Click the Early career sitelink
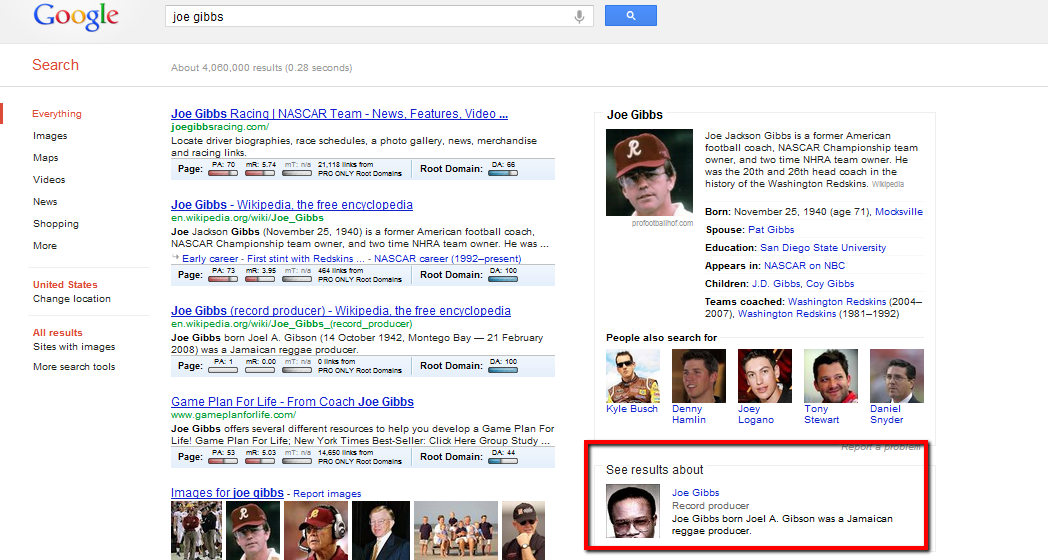 pyautogui.click(x=210, y=259)
